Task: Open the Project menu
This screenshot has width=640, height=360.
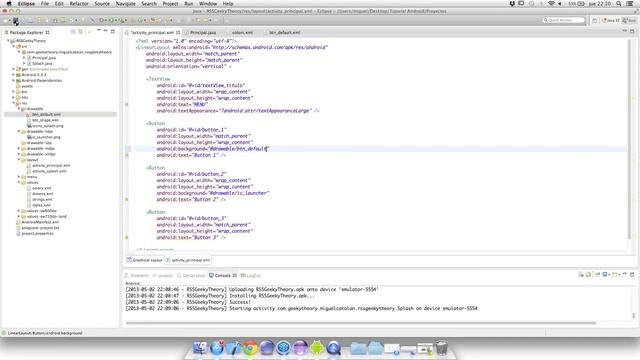Action: pos(170,4)
